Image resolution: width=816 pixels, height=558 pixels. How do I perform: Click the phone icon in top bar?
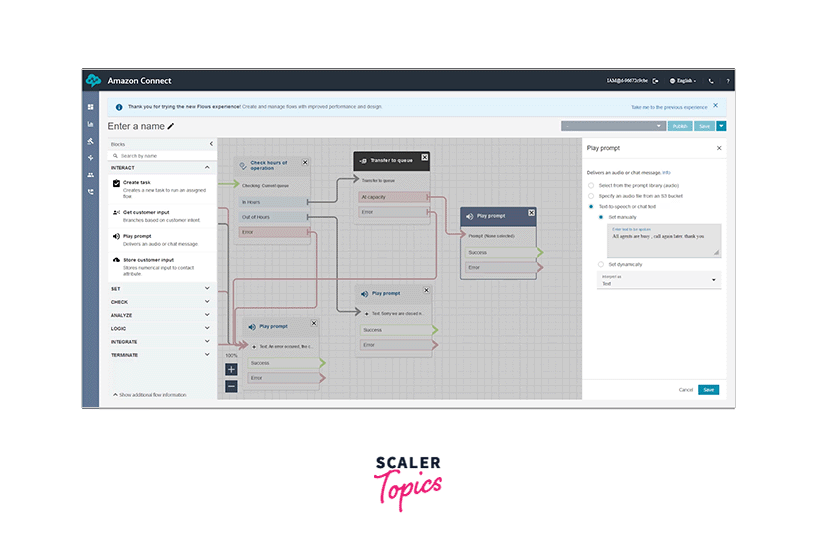coord(710,80)
